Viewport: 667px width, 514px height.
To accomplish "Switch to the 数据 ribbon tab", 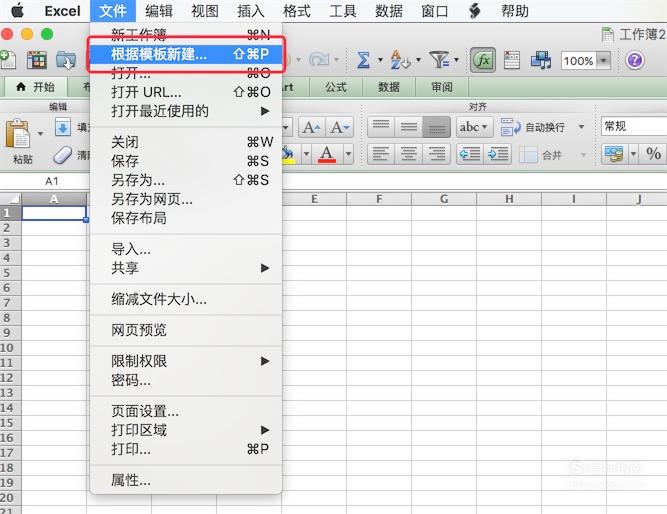I will coord(389,87).
